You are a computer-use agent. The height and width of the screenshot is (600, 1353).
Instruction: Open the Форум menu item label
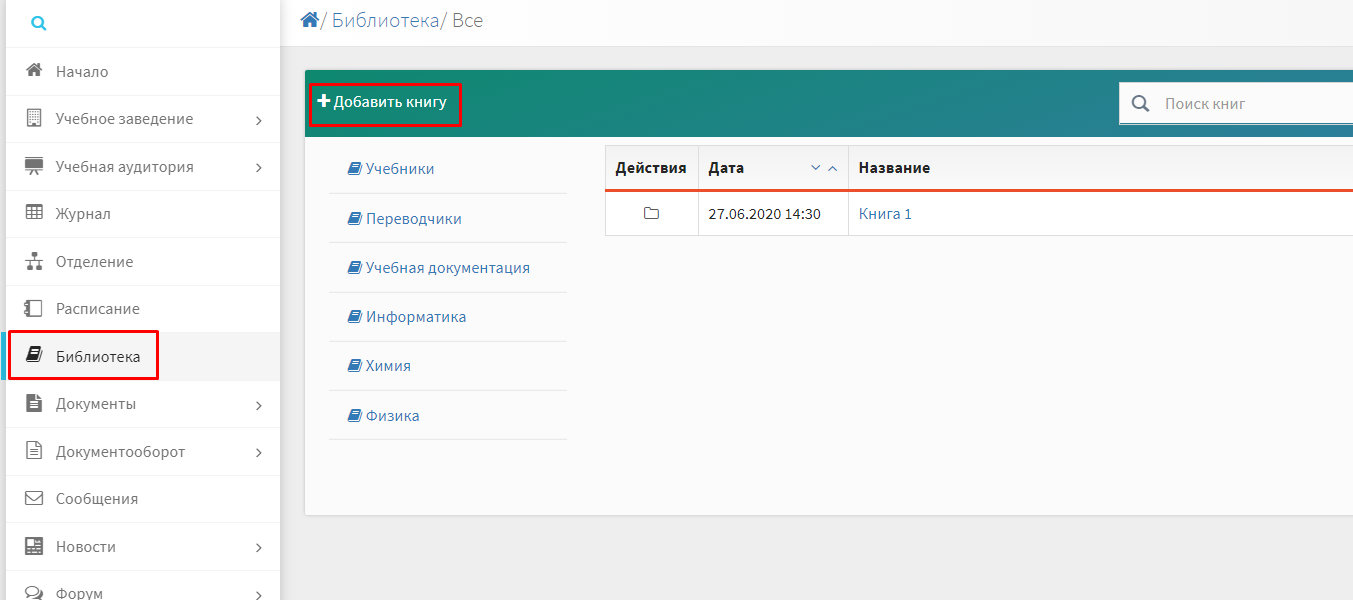tap(80, 593)
